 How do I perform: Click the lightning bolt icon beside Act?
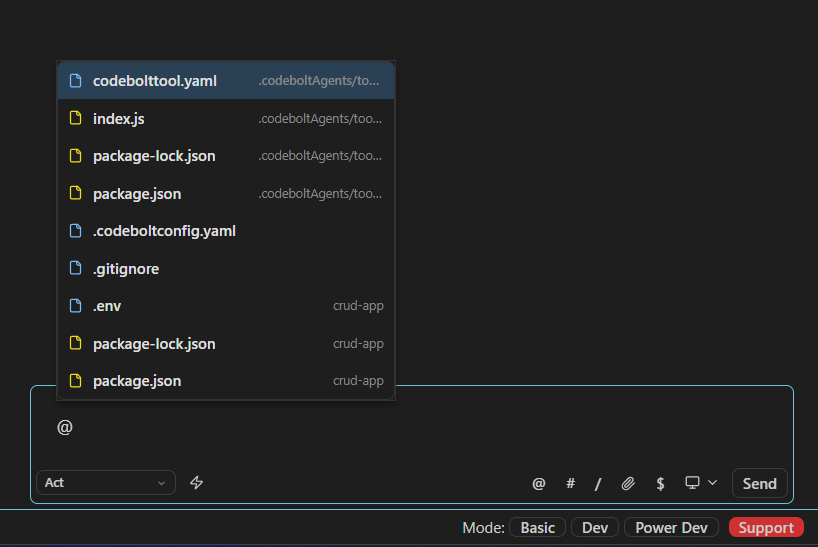[x=197, y=482]
